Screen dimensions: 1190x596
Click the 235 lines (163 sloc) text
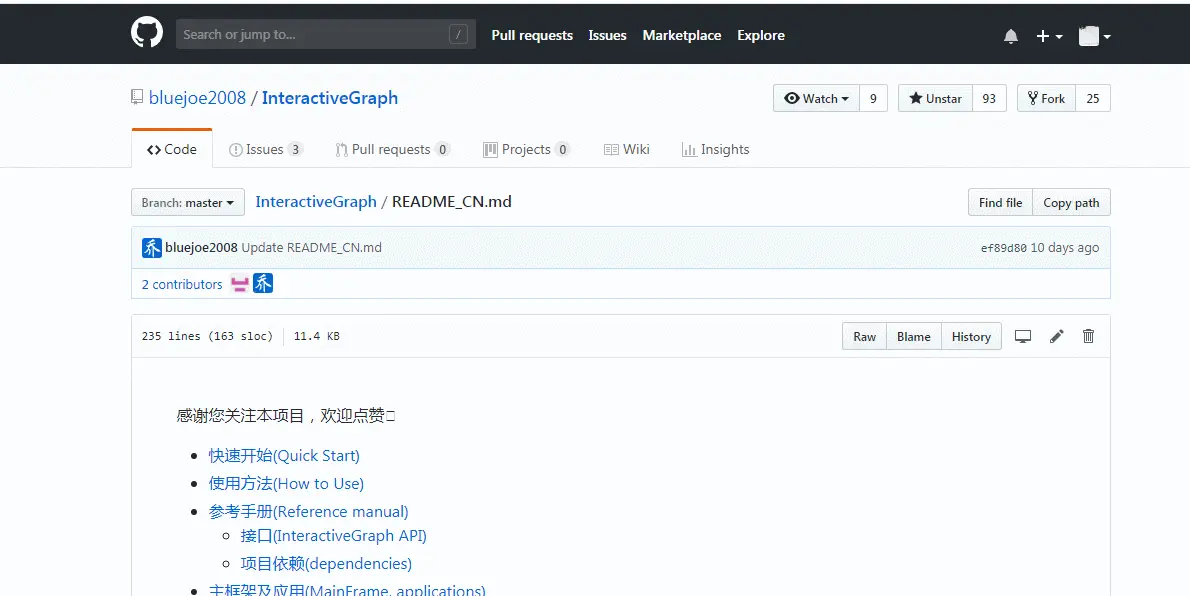(207, 336)
